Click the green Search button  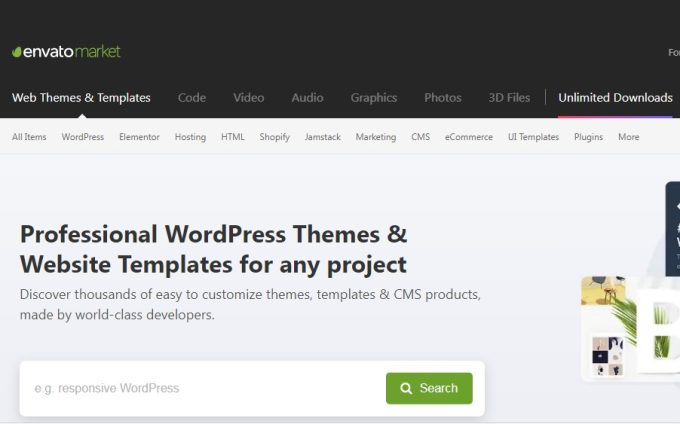point(429,388)
